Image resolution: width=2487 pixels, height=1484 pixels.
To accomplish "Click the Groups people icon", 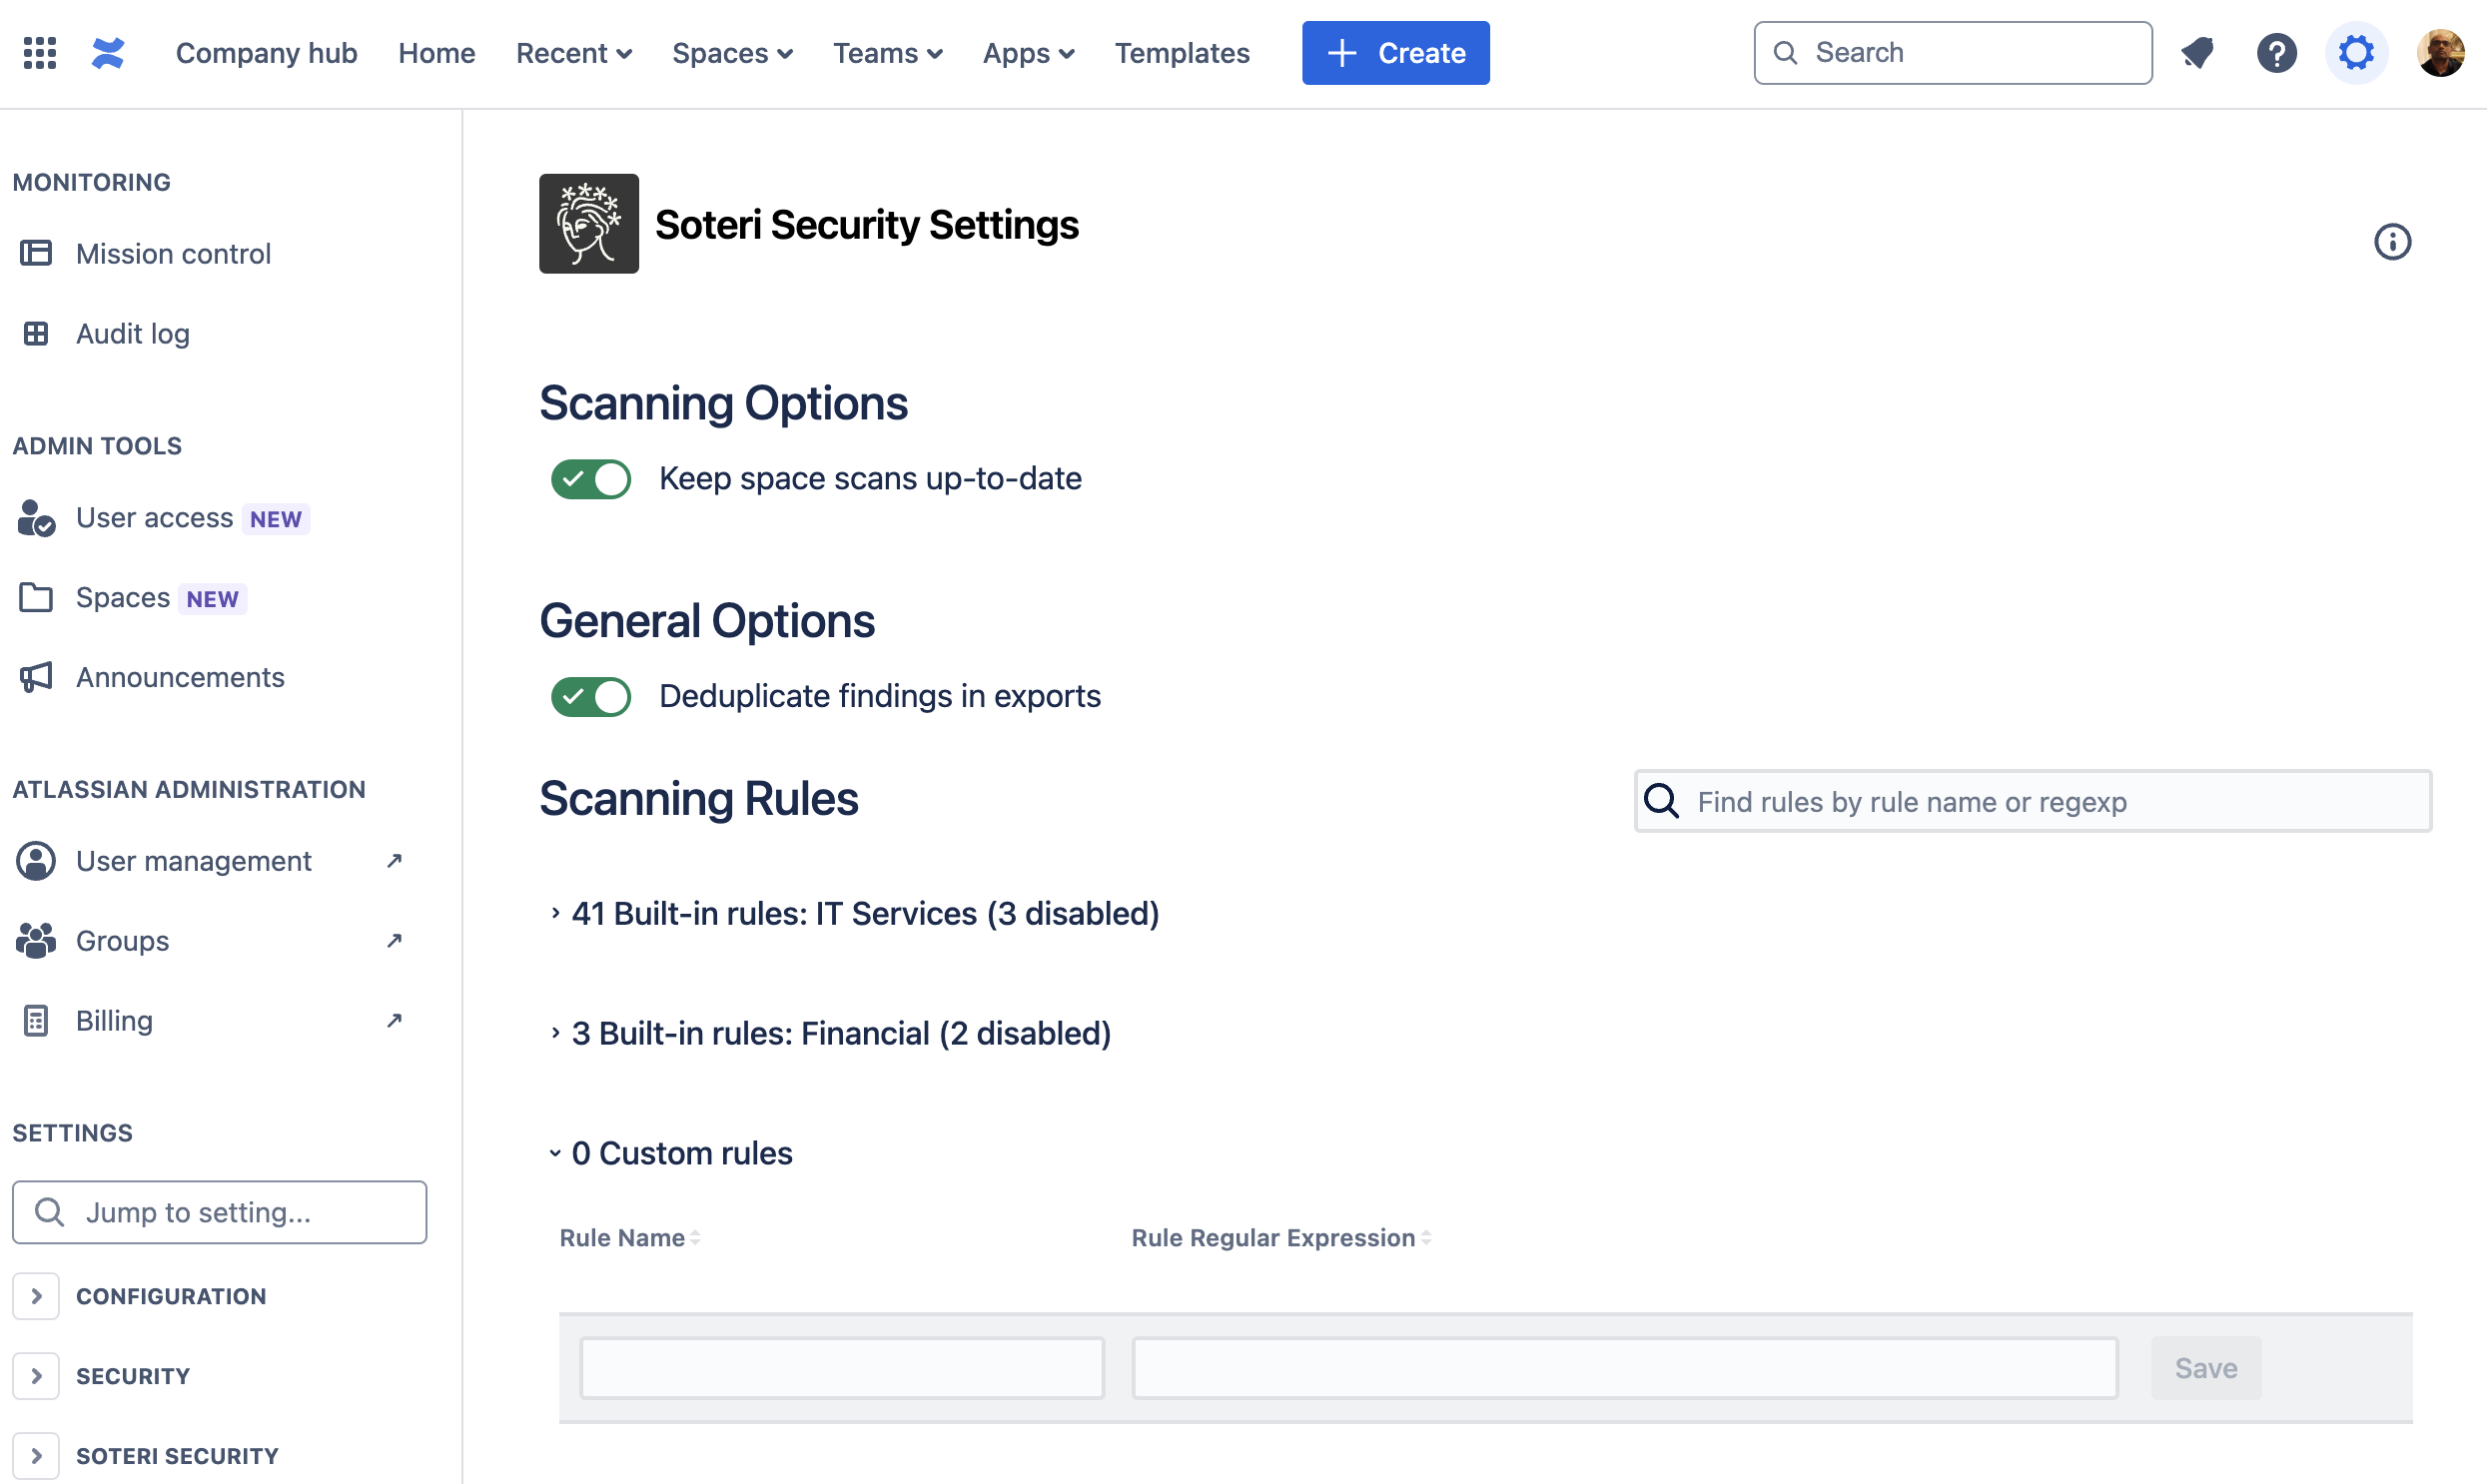I will (x=36, y=942).
